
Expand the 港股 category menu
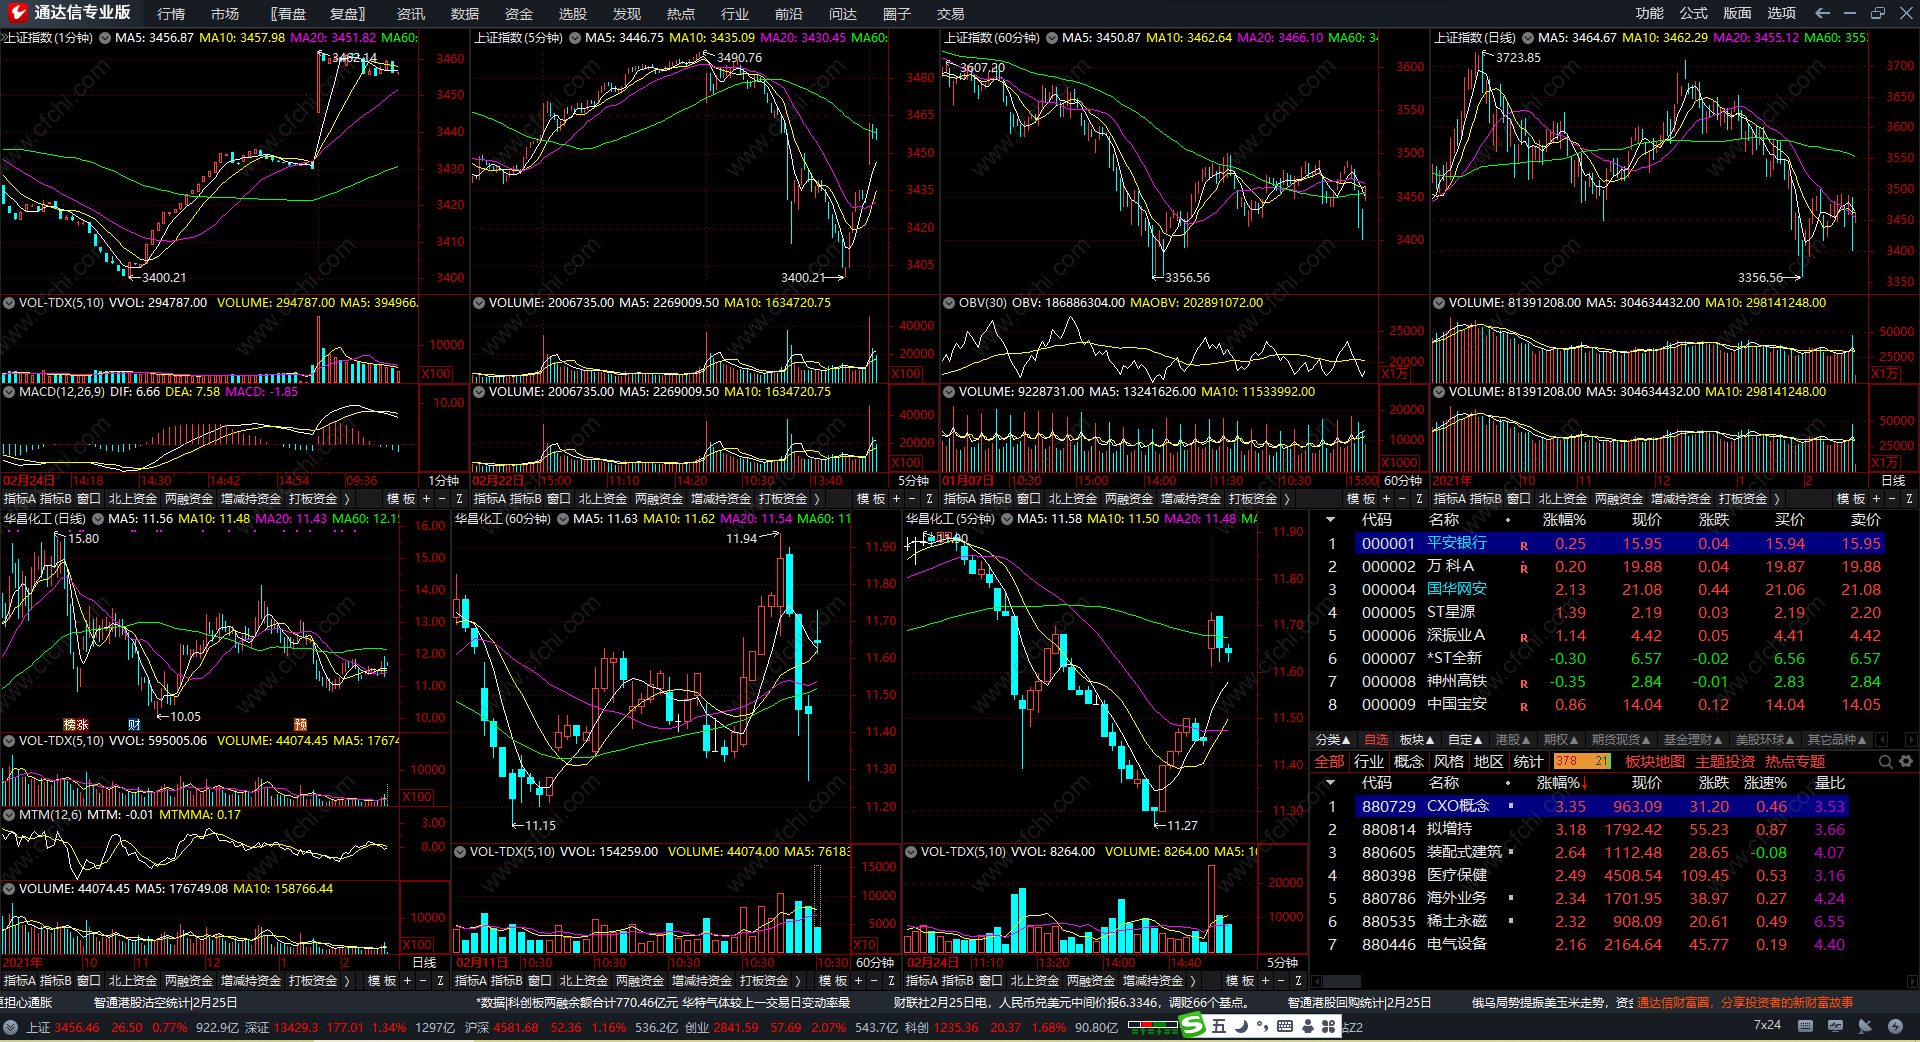tap(1513, 740)
